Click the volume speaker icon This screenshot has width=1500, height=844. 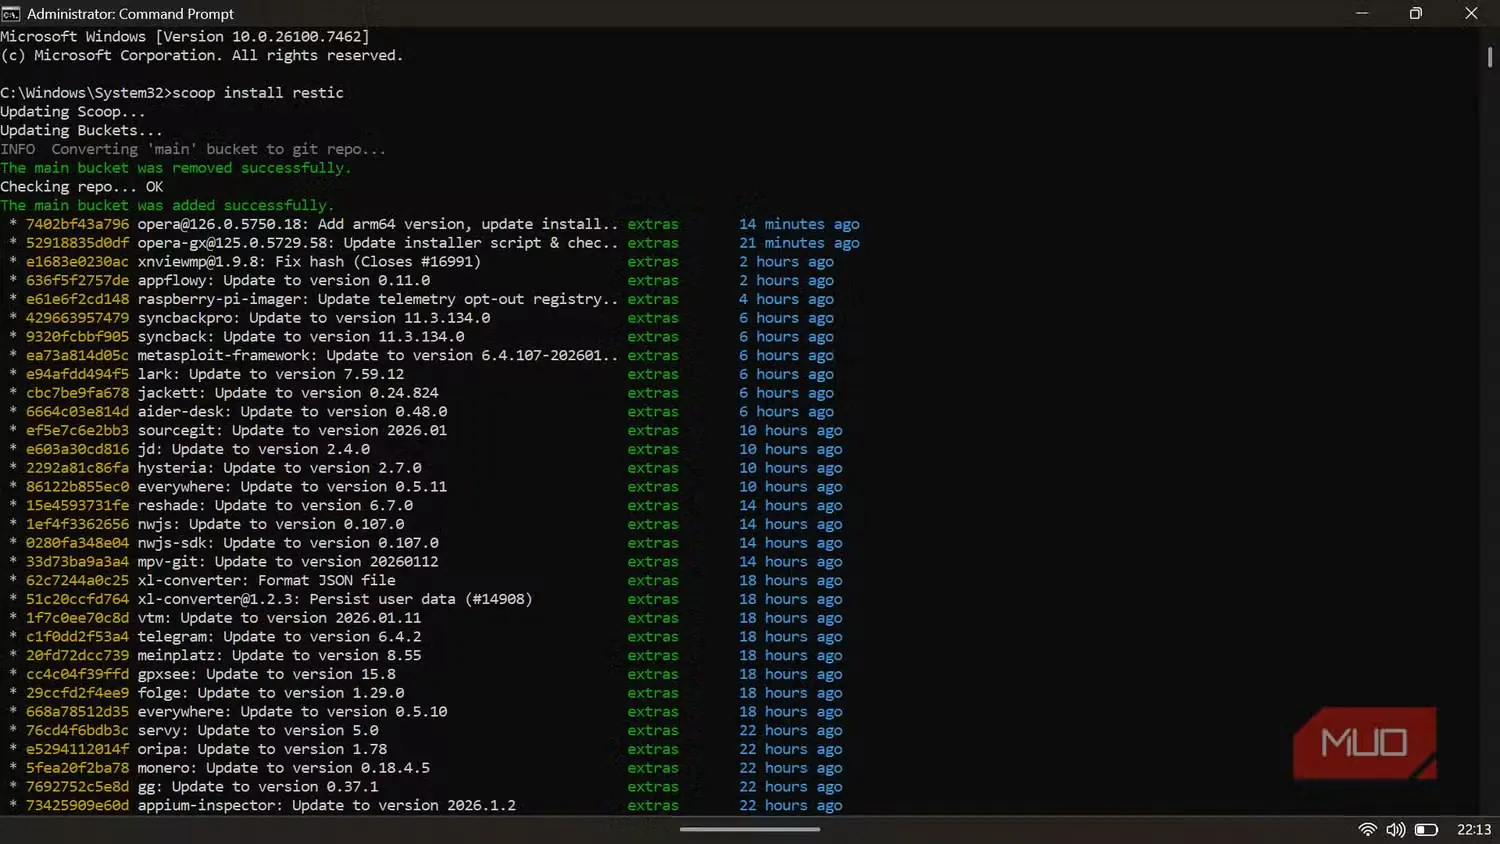[1395, 829]
